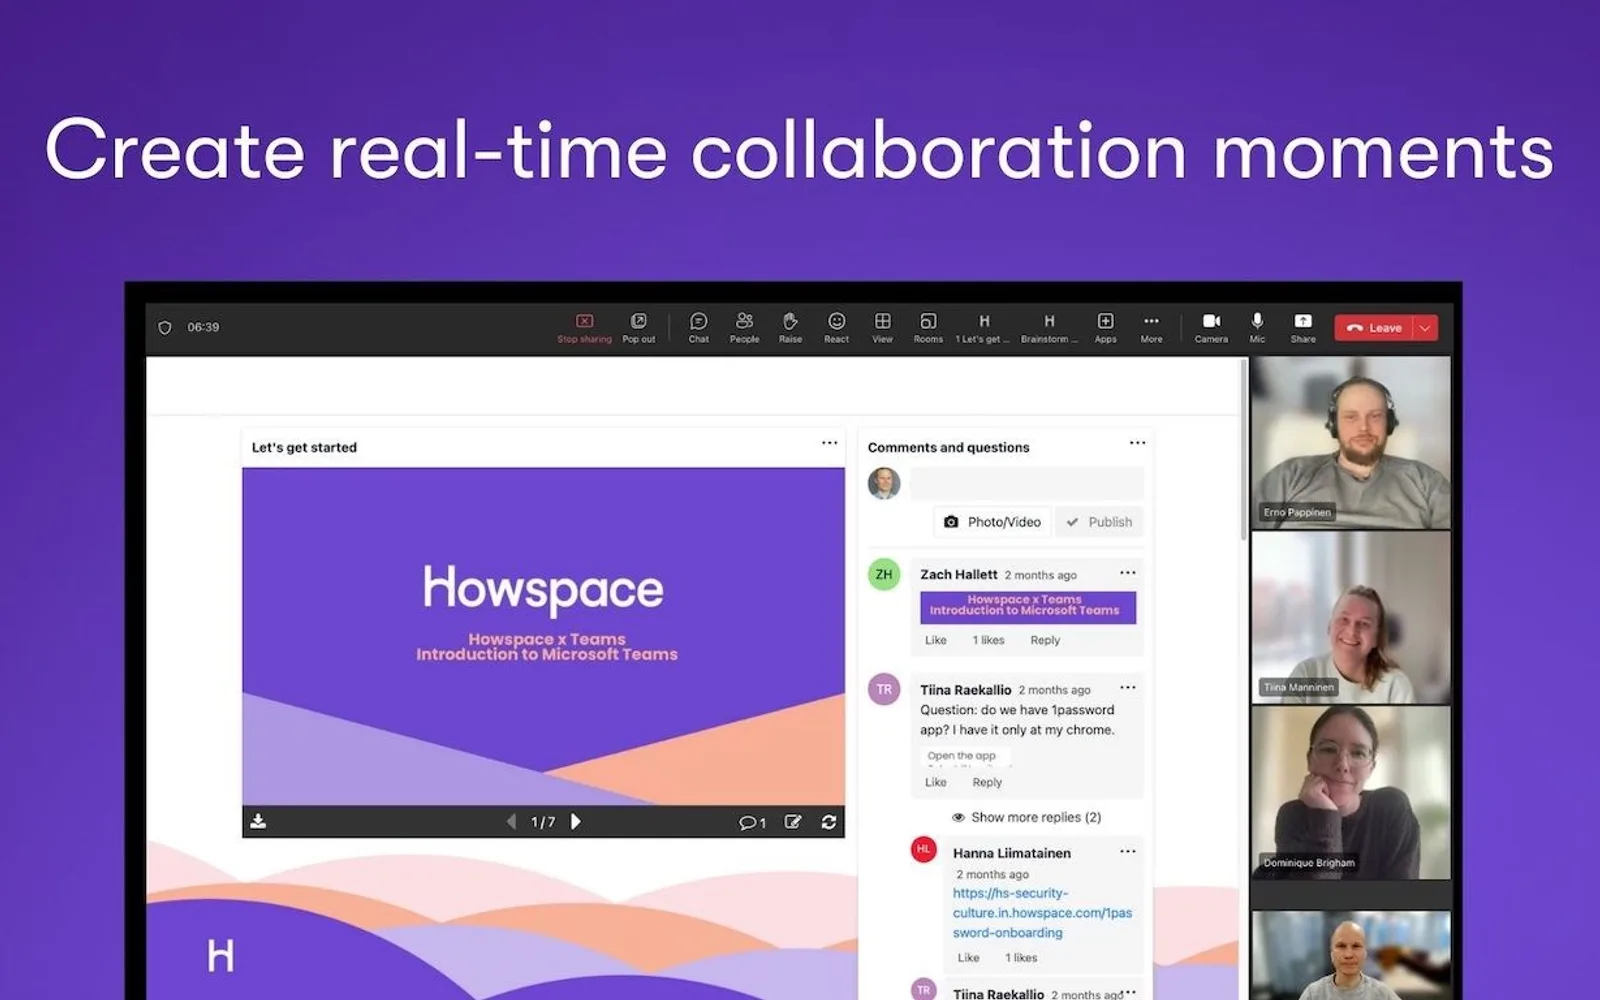Open options for Tiina Raekallio's question
The image size is (1600, 1000).
pyautogui.click(x=1128, y=688)
